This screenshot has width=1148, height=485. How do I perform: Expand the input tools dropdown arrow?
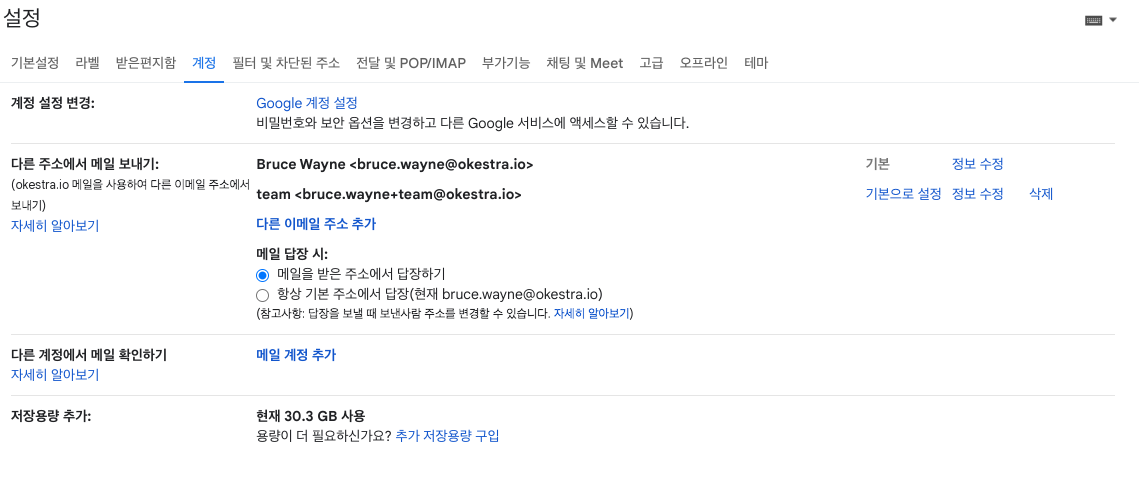1114,21
